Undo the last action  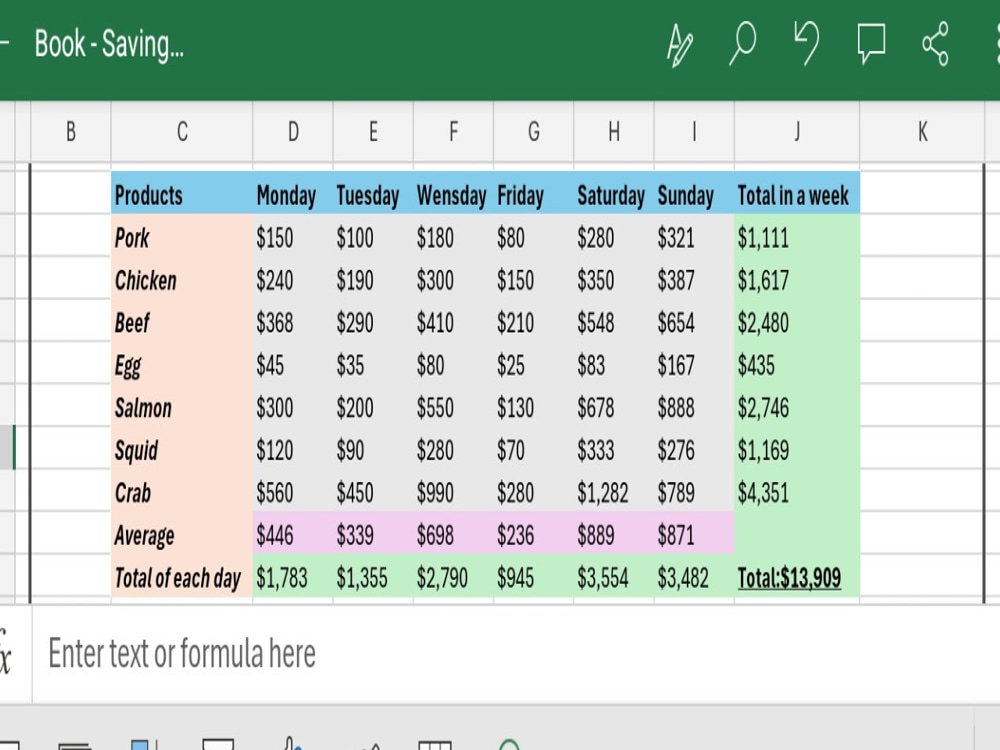pyautogui.click(x=807, y=43)
